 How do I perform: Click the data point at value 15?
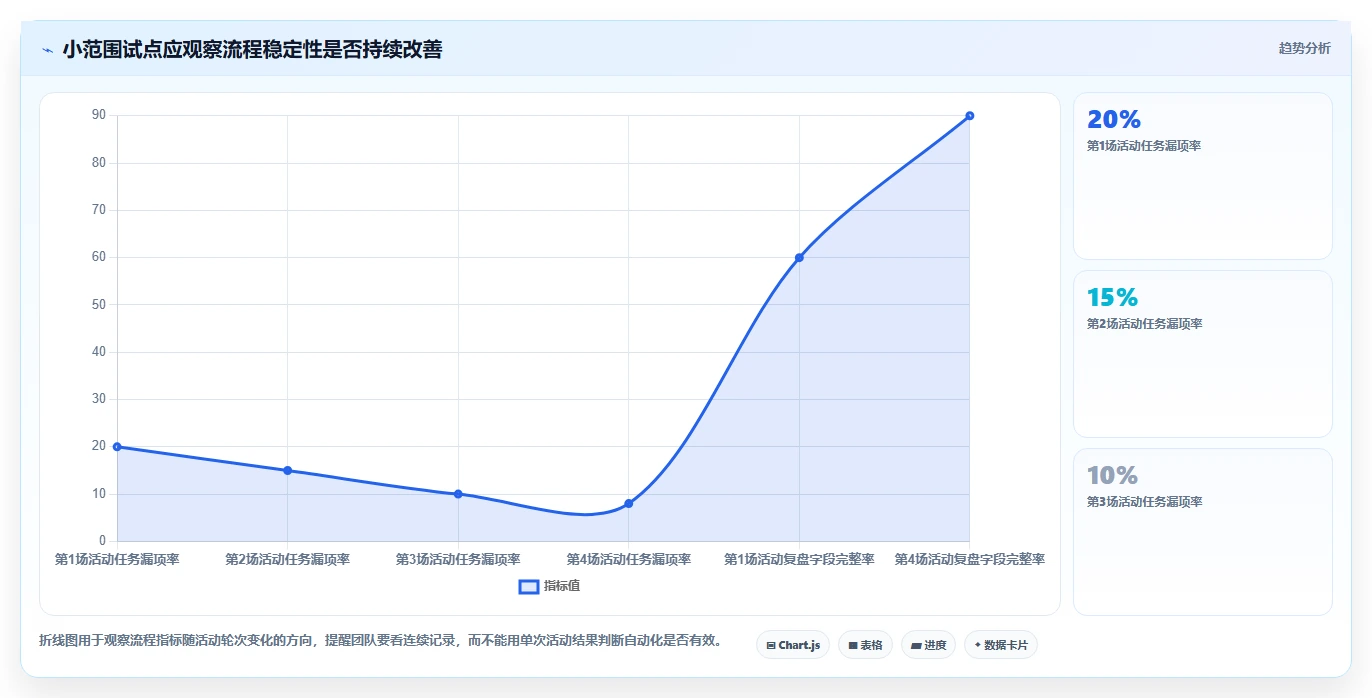(x=287, y=470)
